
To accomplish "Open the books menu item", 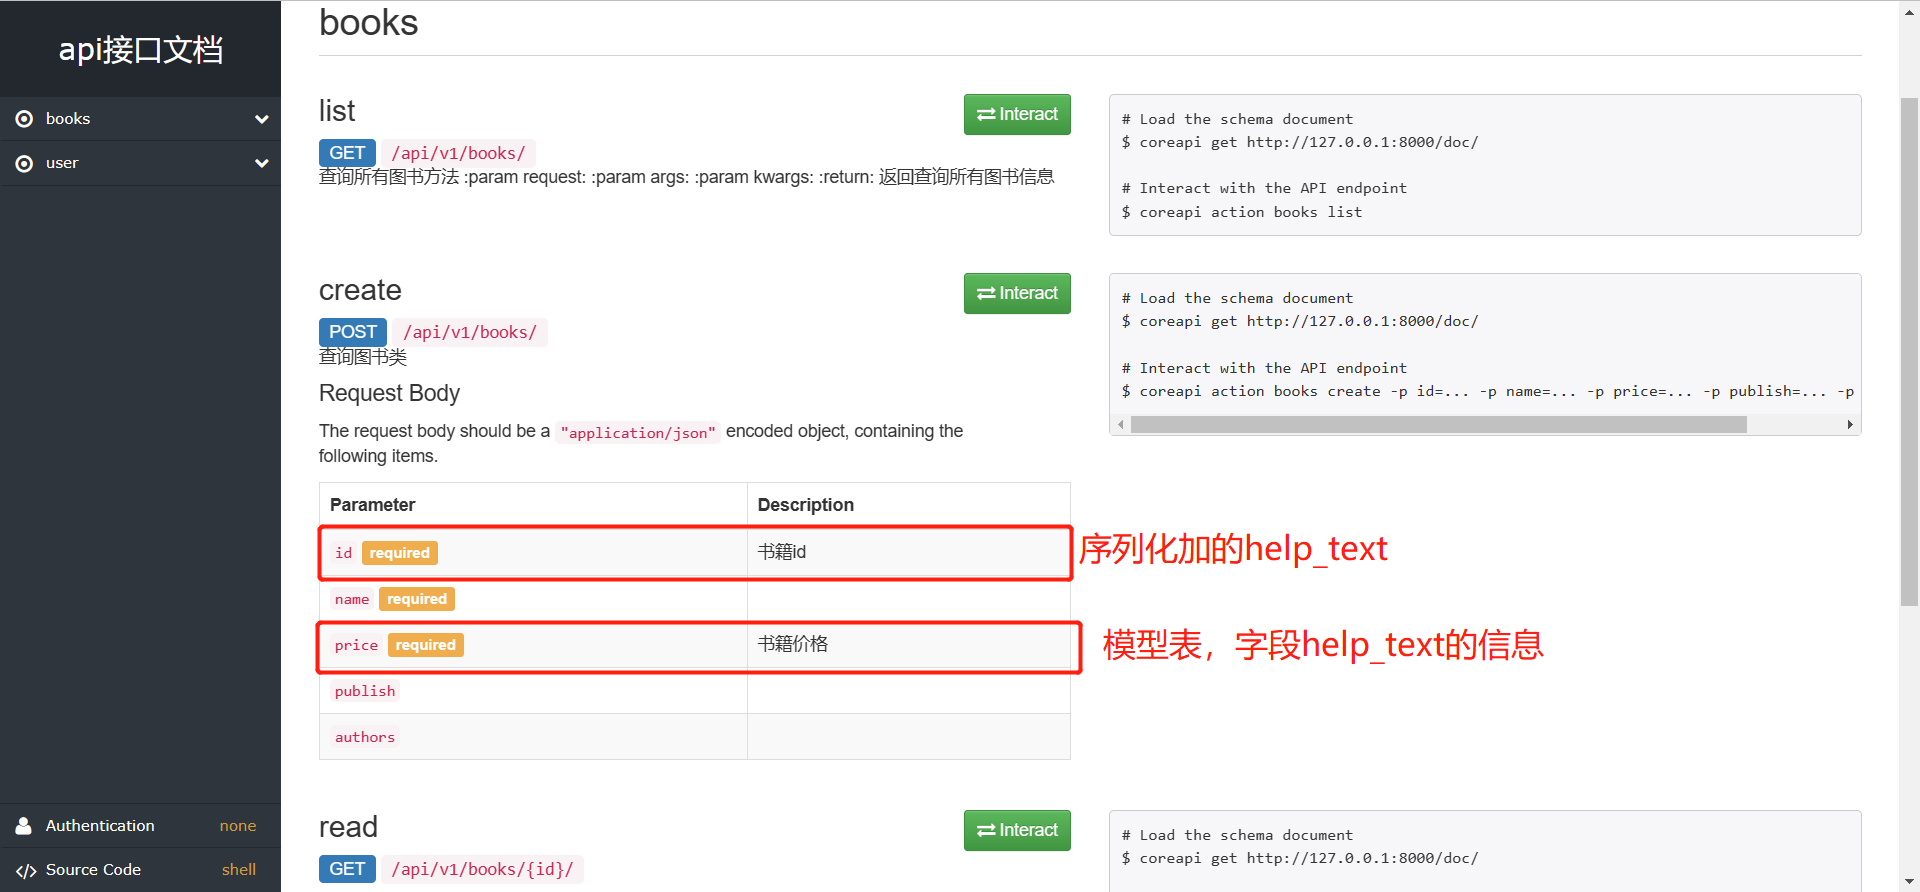I will coord(140,119).
